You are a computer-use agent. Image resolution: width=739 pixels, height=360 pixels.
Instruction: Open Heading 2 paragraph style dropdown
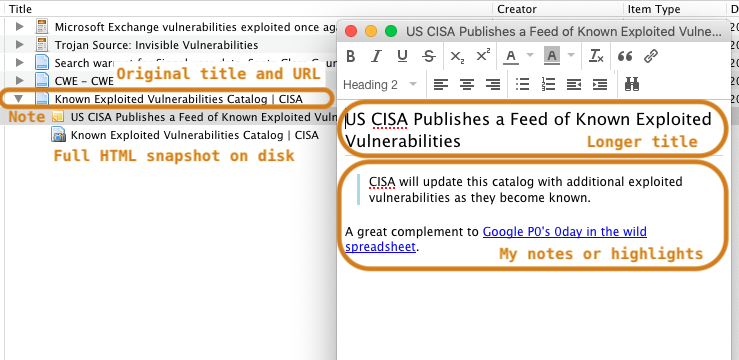point(380,85)
